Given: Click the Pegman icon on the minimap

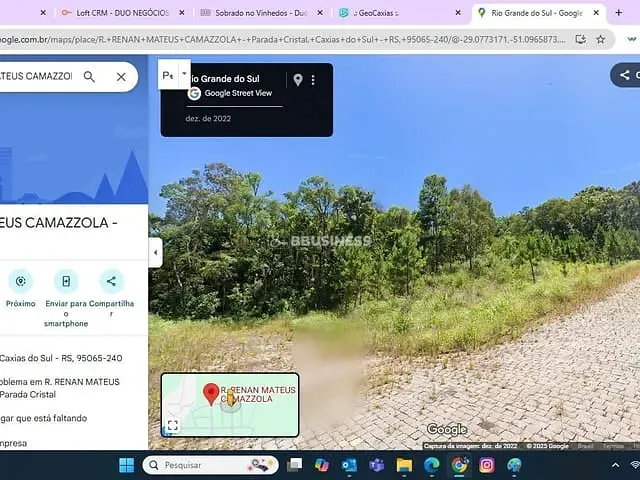Looking at the screenshot, I should (231, 399).
